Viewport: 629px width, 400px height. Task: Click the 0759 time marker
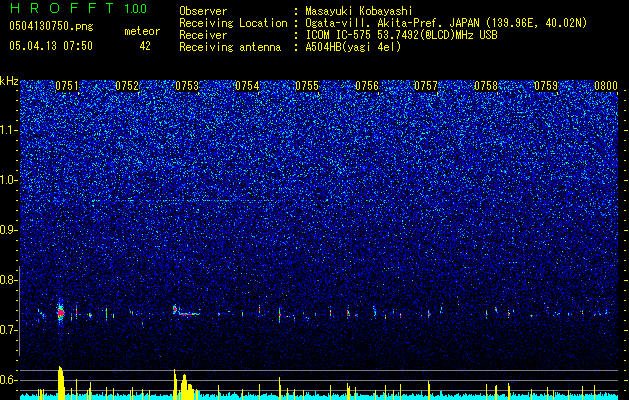point(546,86)
